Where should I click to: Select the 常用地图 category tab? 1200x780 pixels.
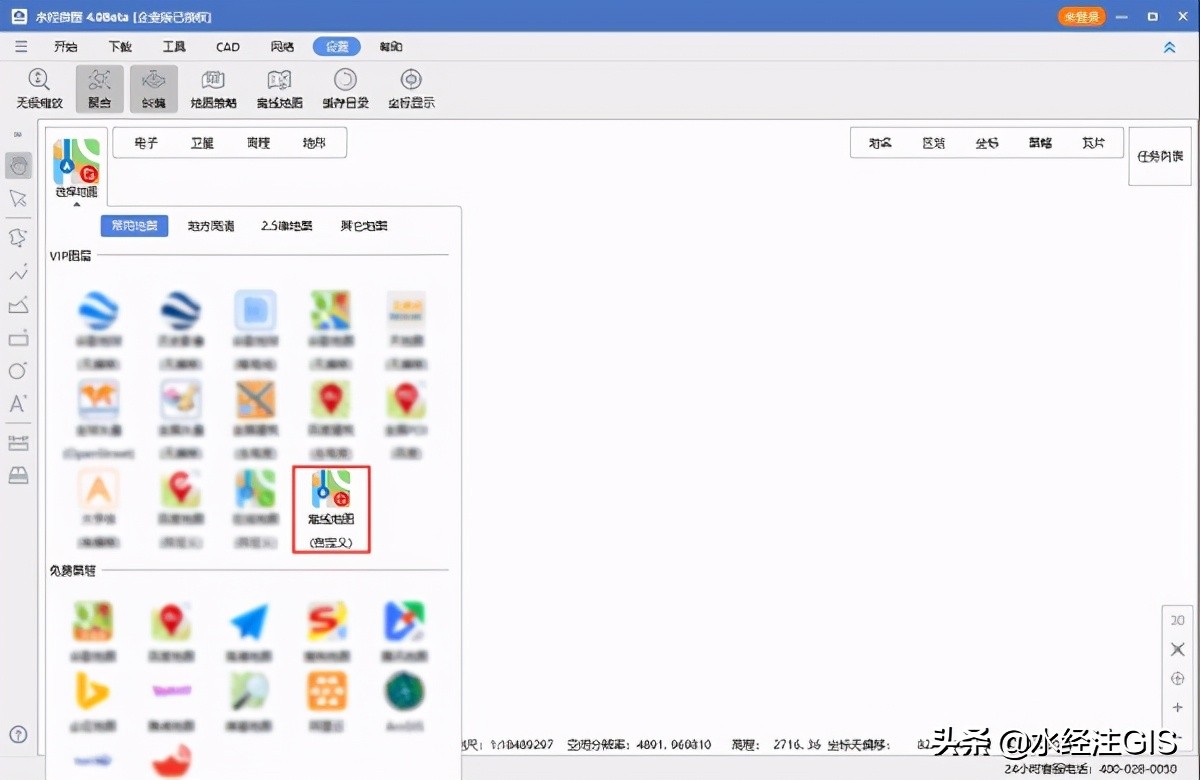(x=134, y=226)
